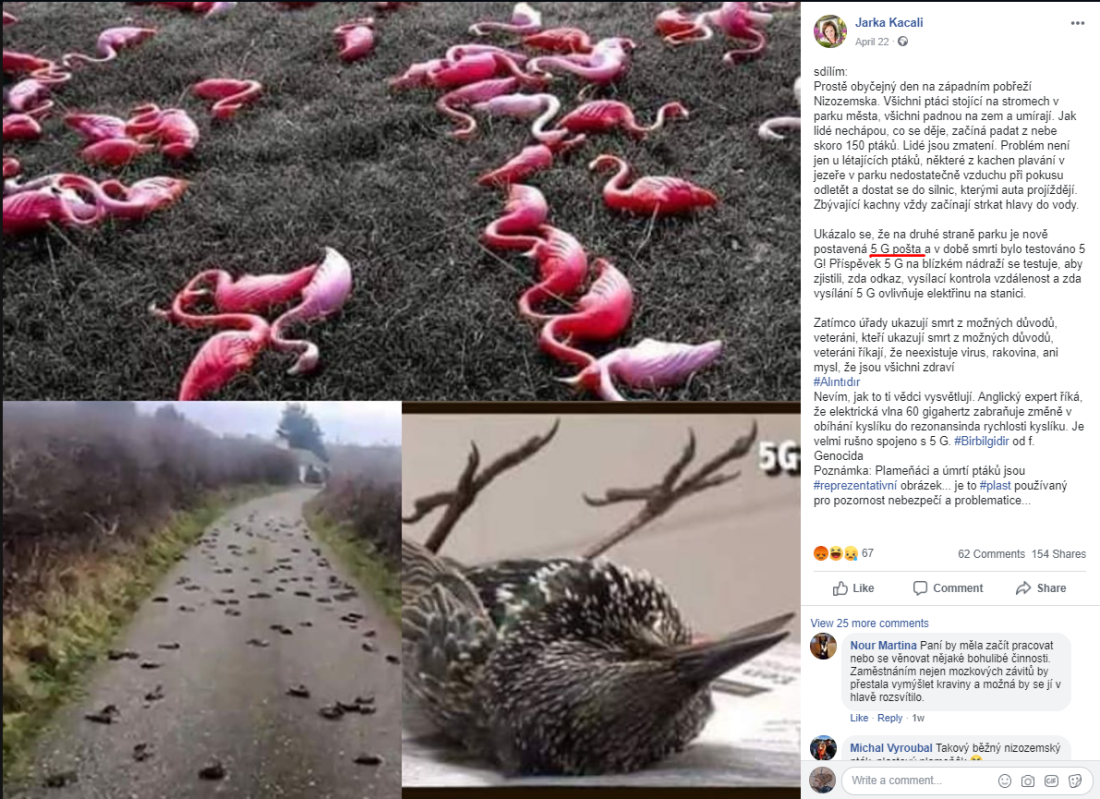Reply to Nour Martina's comment

click(x=890, y=718)
